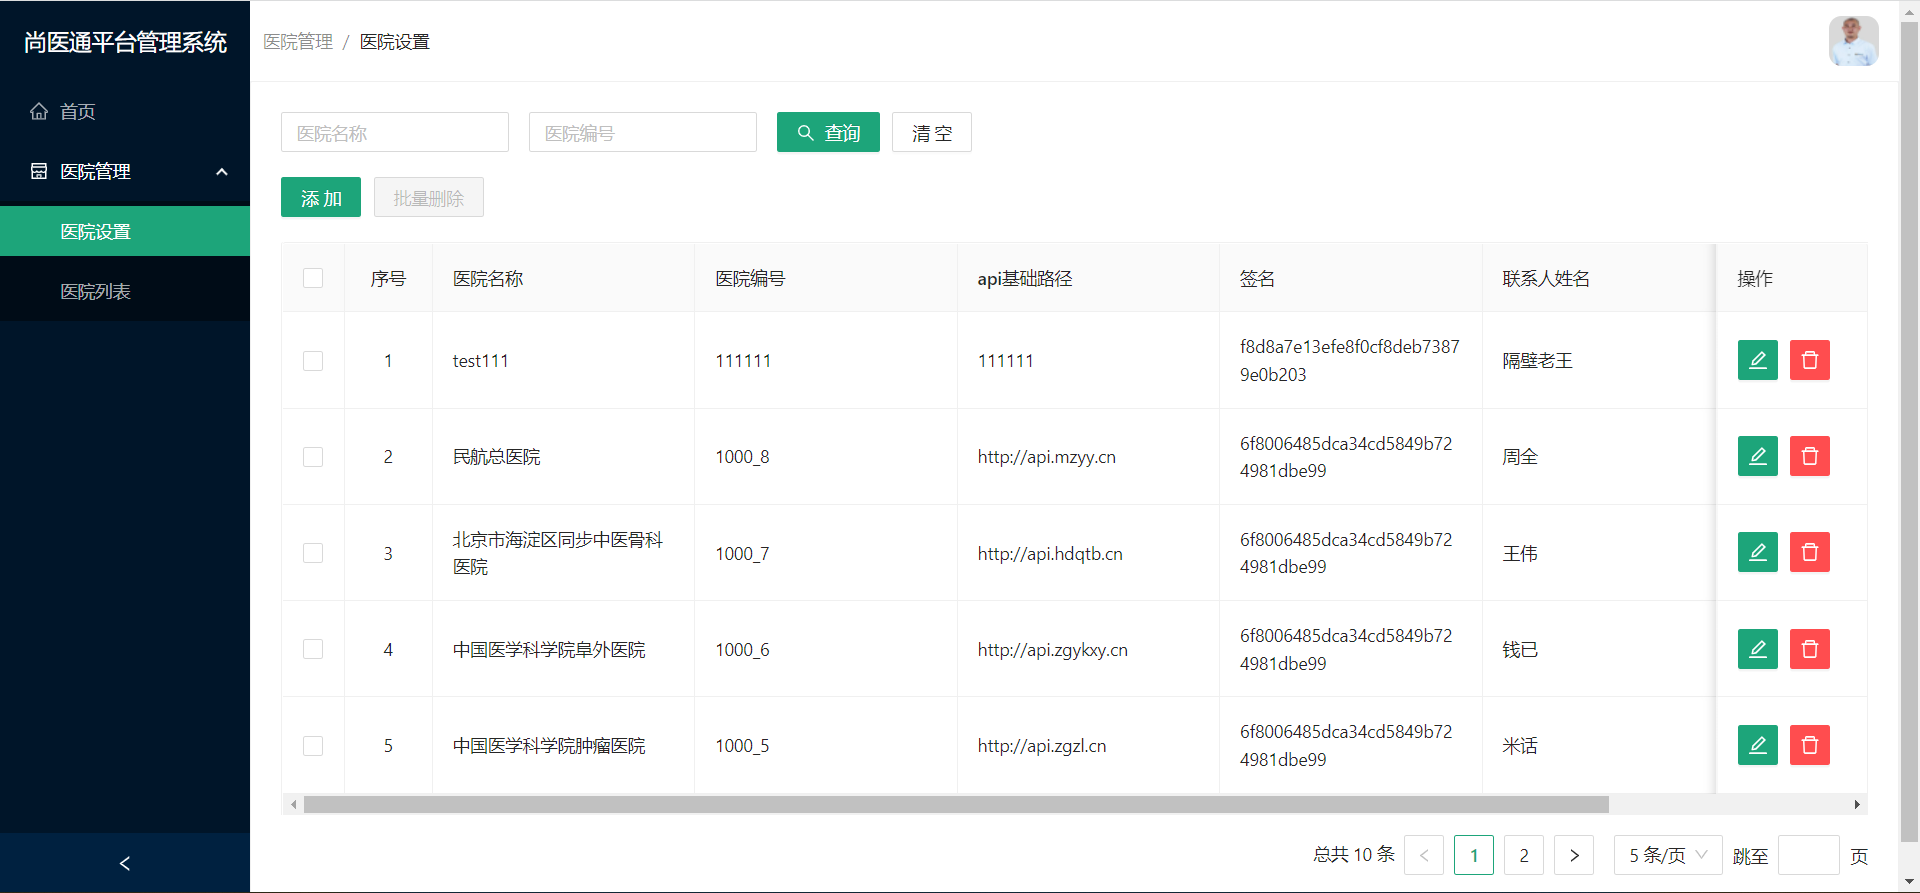The width and height of the screenshot is (1920, 893).
Task: Click hospital code 1000_8
Action: (742, 457)
